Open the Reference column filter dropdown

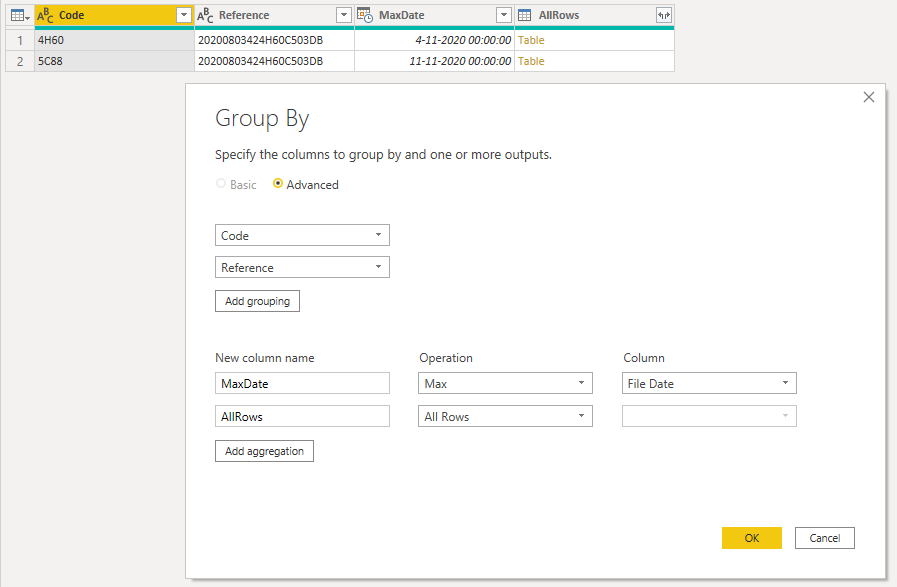click(x=343, y=15)
